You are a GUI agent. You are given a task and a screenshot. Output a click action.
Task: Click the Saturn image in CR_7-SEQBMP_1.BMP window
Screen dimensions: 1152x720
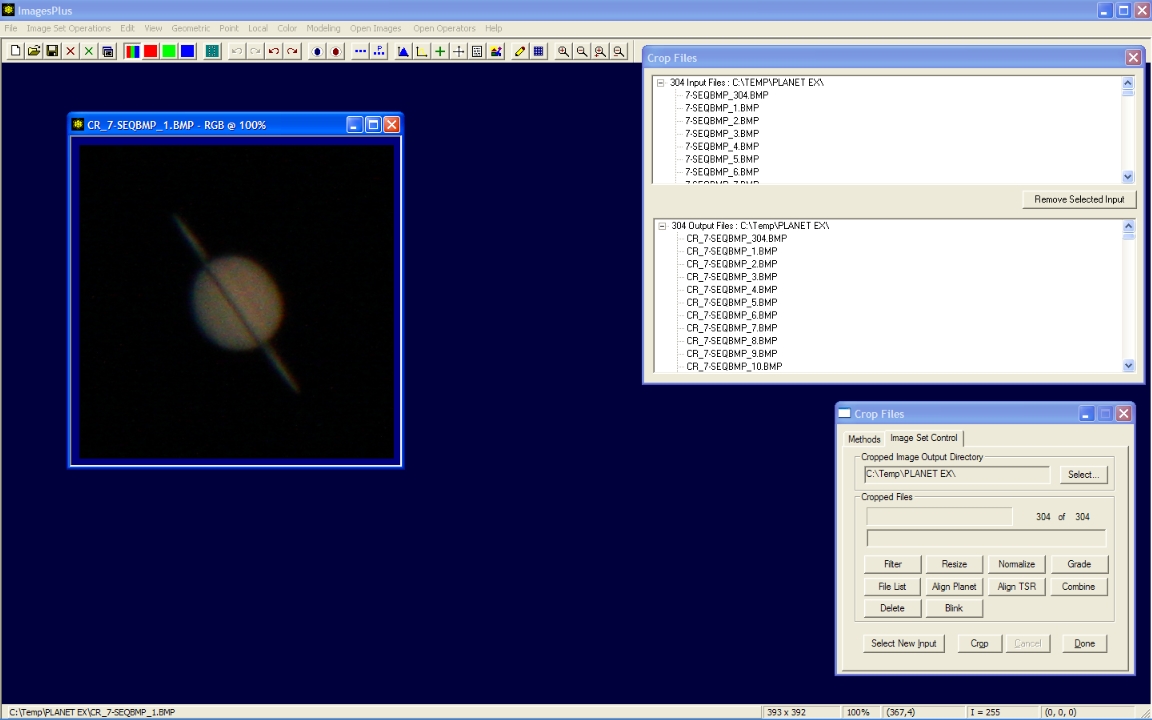click(x=237, y=301)
